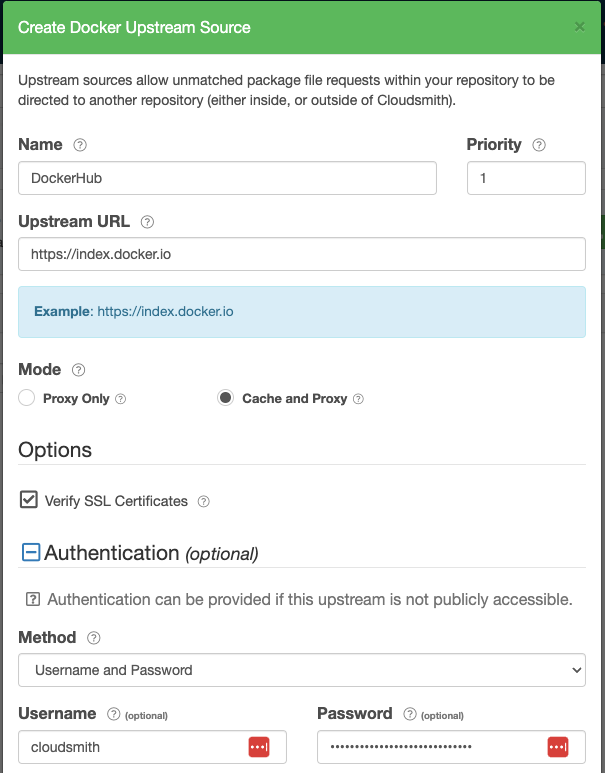Click the boxed question mark in authentication note
Viewport: 605px width, 773px height.
click(33, 599)
